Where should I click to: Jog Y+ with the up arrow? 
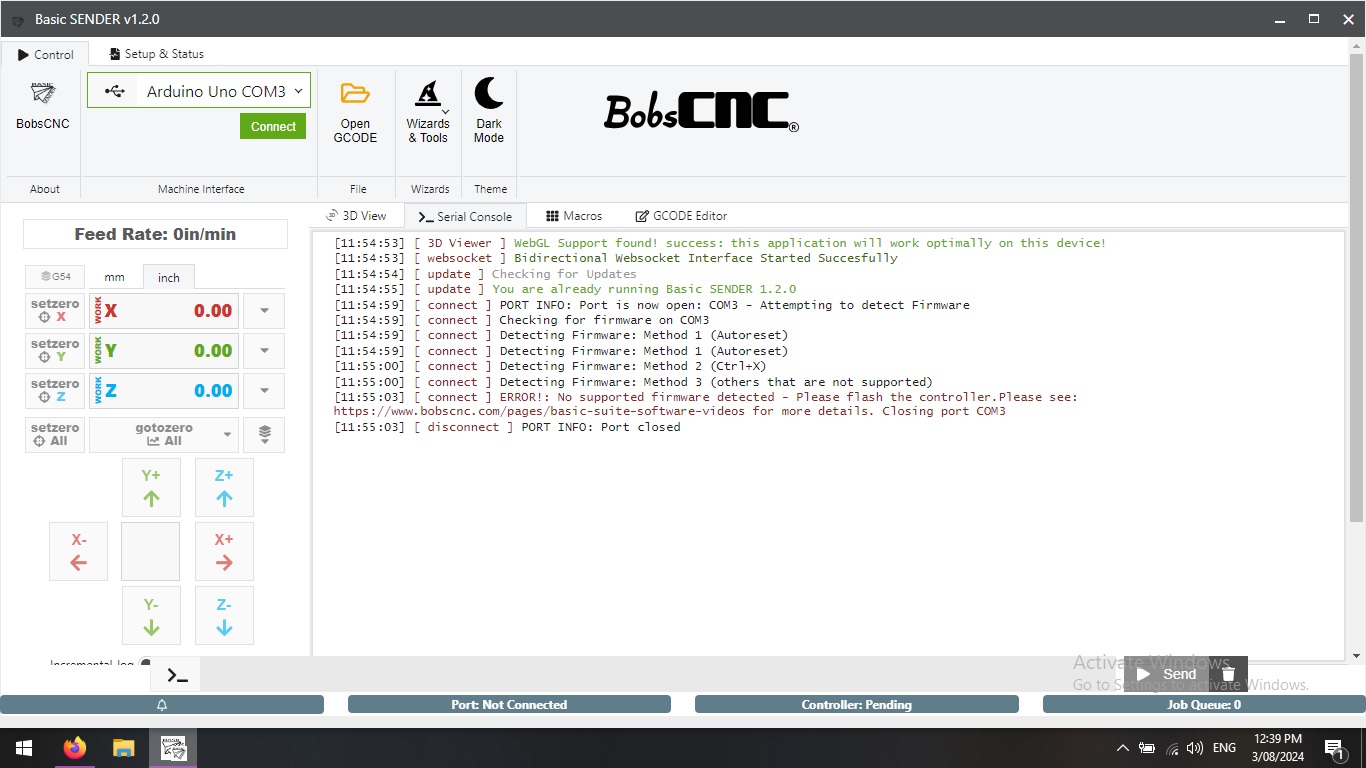151,487
